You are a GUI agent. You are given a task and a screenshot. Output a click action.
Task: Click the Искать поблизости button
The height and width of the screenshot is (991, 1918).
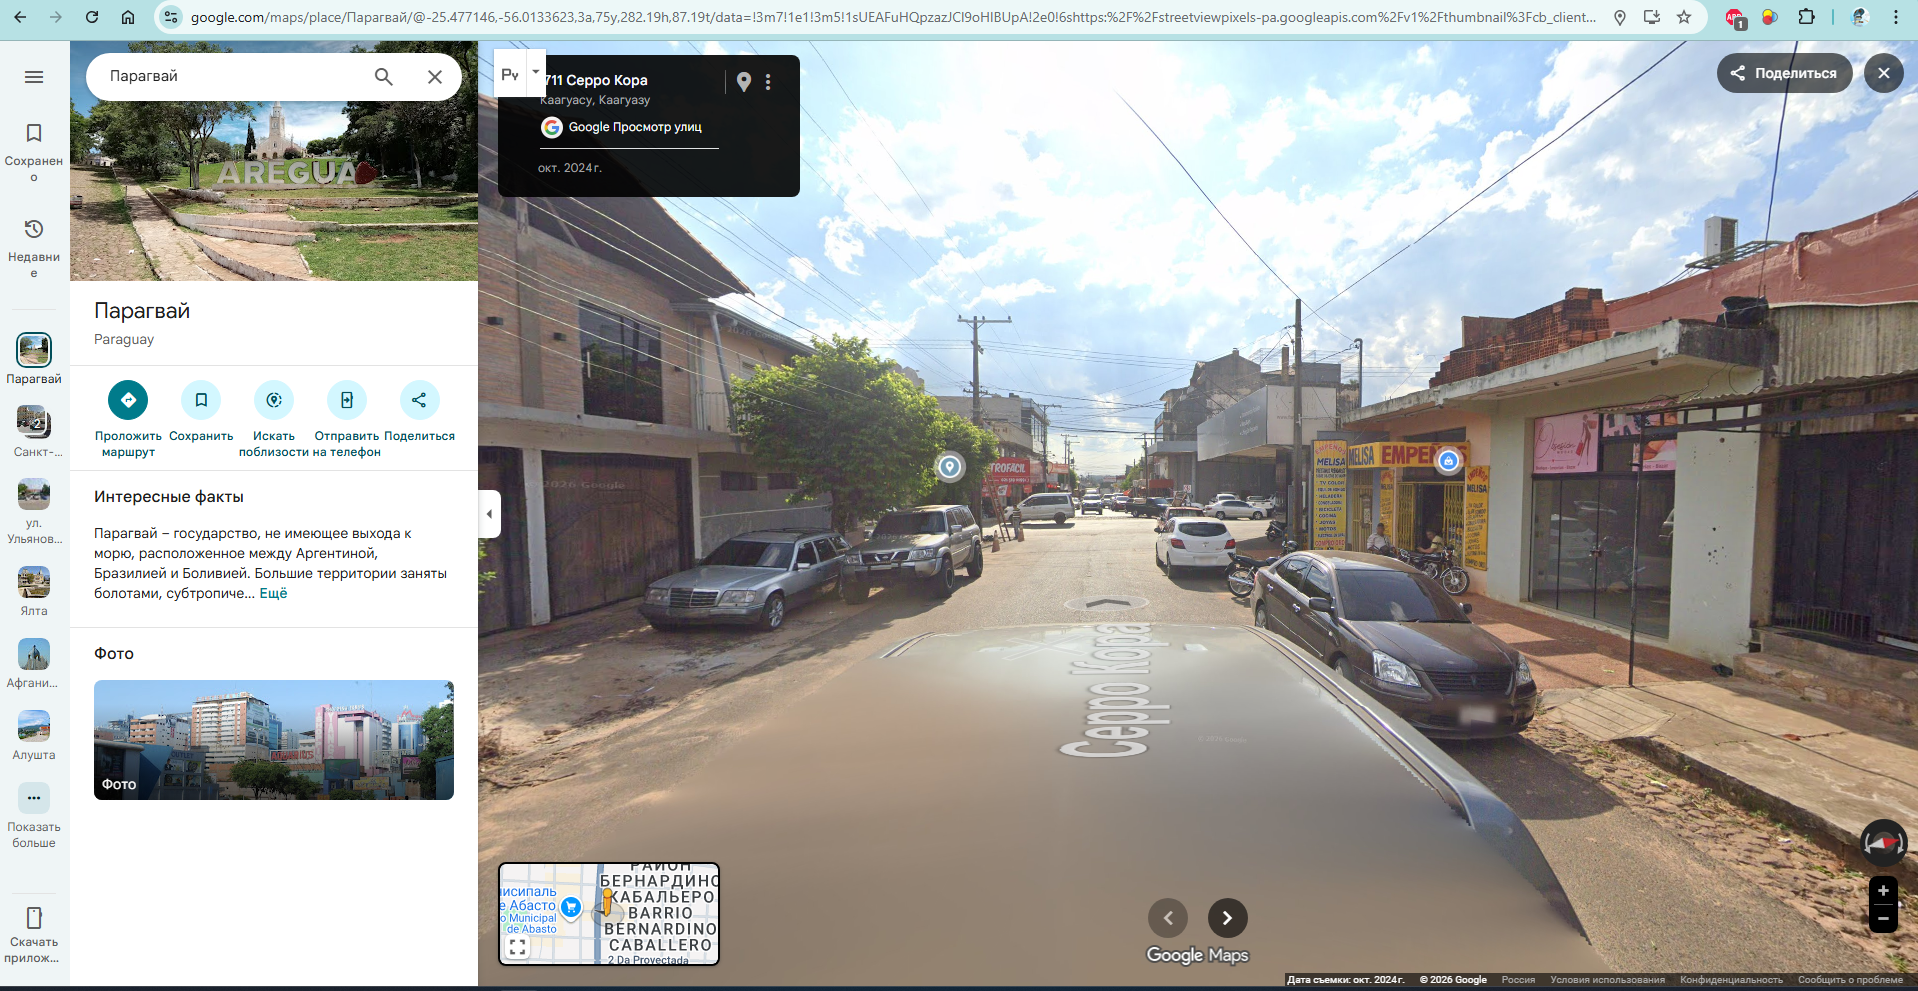(274, 419)
